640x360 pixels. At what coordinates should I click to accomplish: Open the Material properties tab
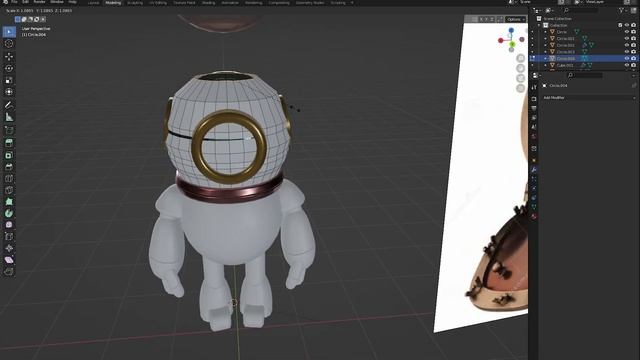point(534,216)
